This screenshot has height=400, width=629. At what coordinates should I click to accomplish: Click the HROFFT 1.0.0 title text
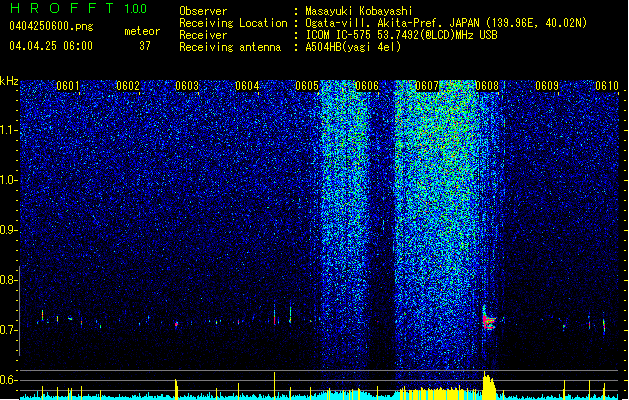(x=78, y=8)
